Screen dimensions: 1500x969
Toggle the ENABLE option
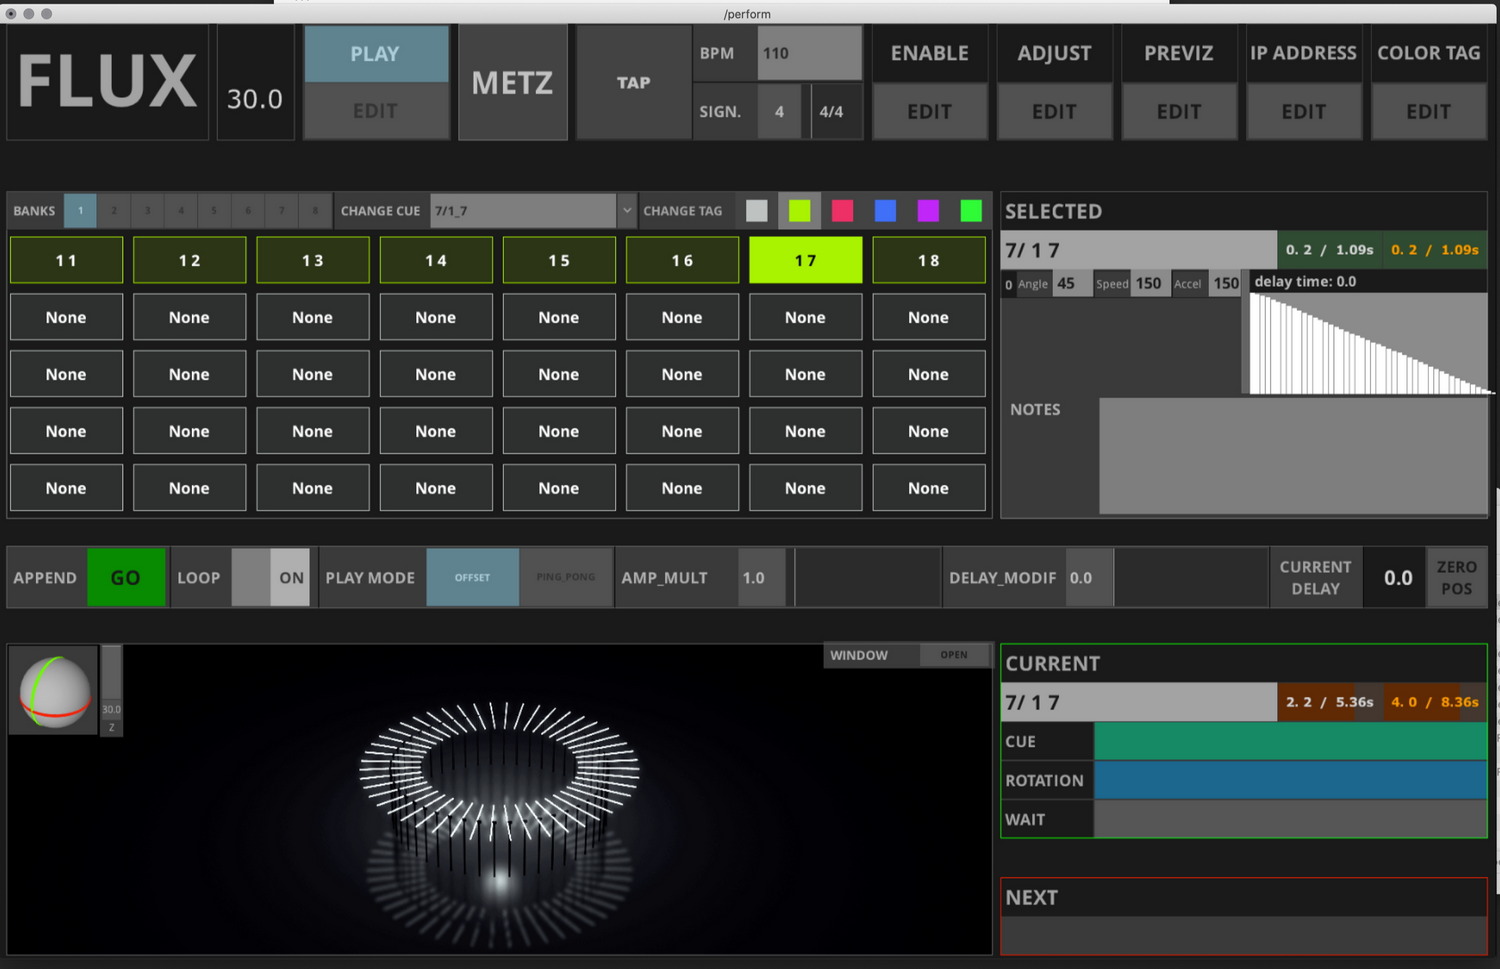tap(930, 54)
